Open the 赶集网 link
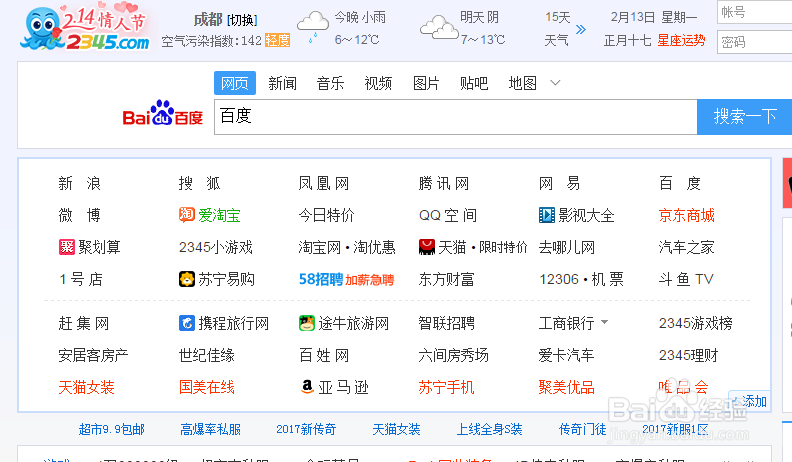This screenshot has height=462, width=792. tap(84, 323)
